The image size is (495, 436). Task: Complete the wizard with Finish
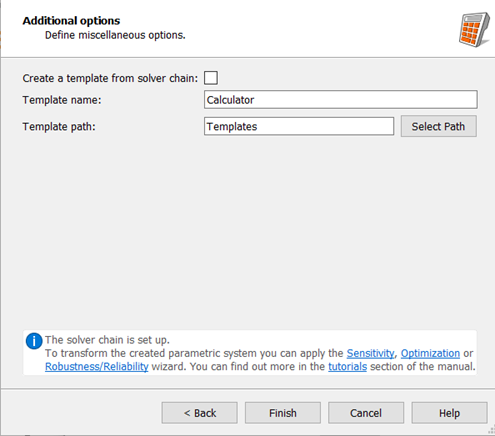(x=283, y=413)
